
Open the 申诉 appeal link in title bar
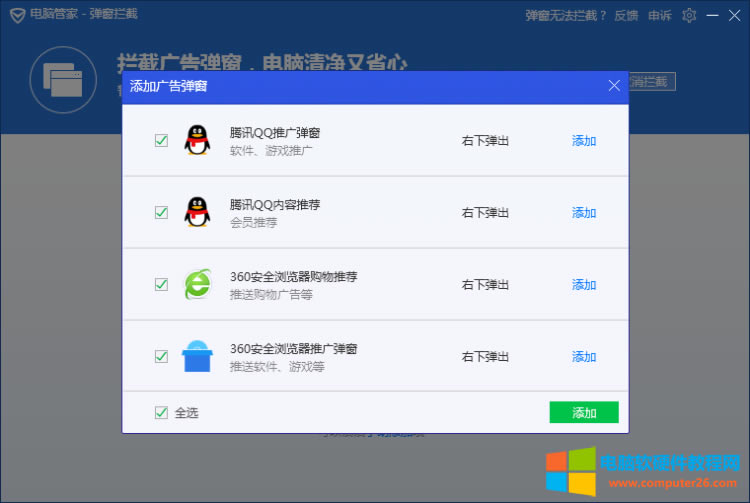pos(660,16)
